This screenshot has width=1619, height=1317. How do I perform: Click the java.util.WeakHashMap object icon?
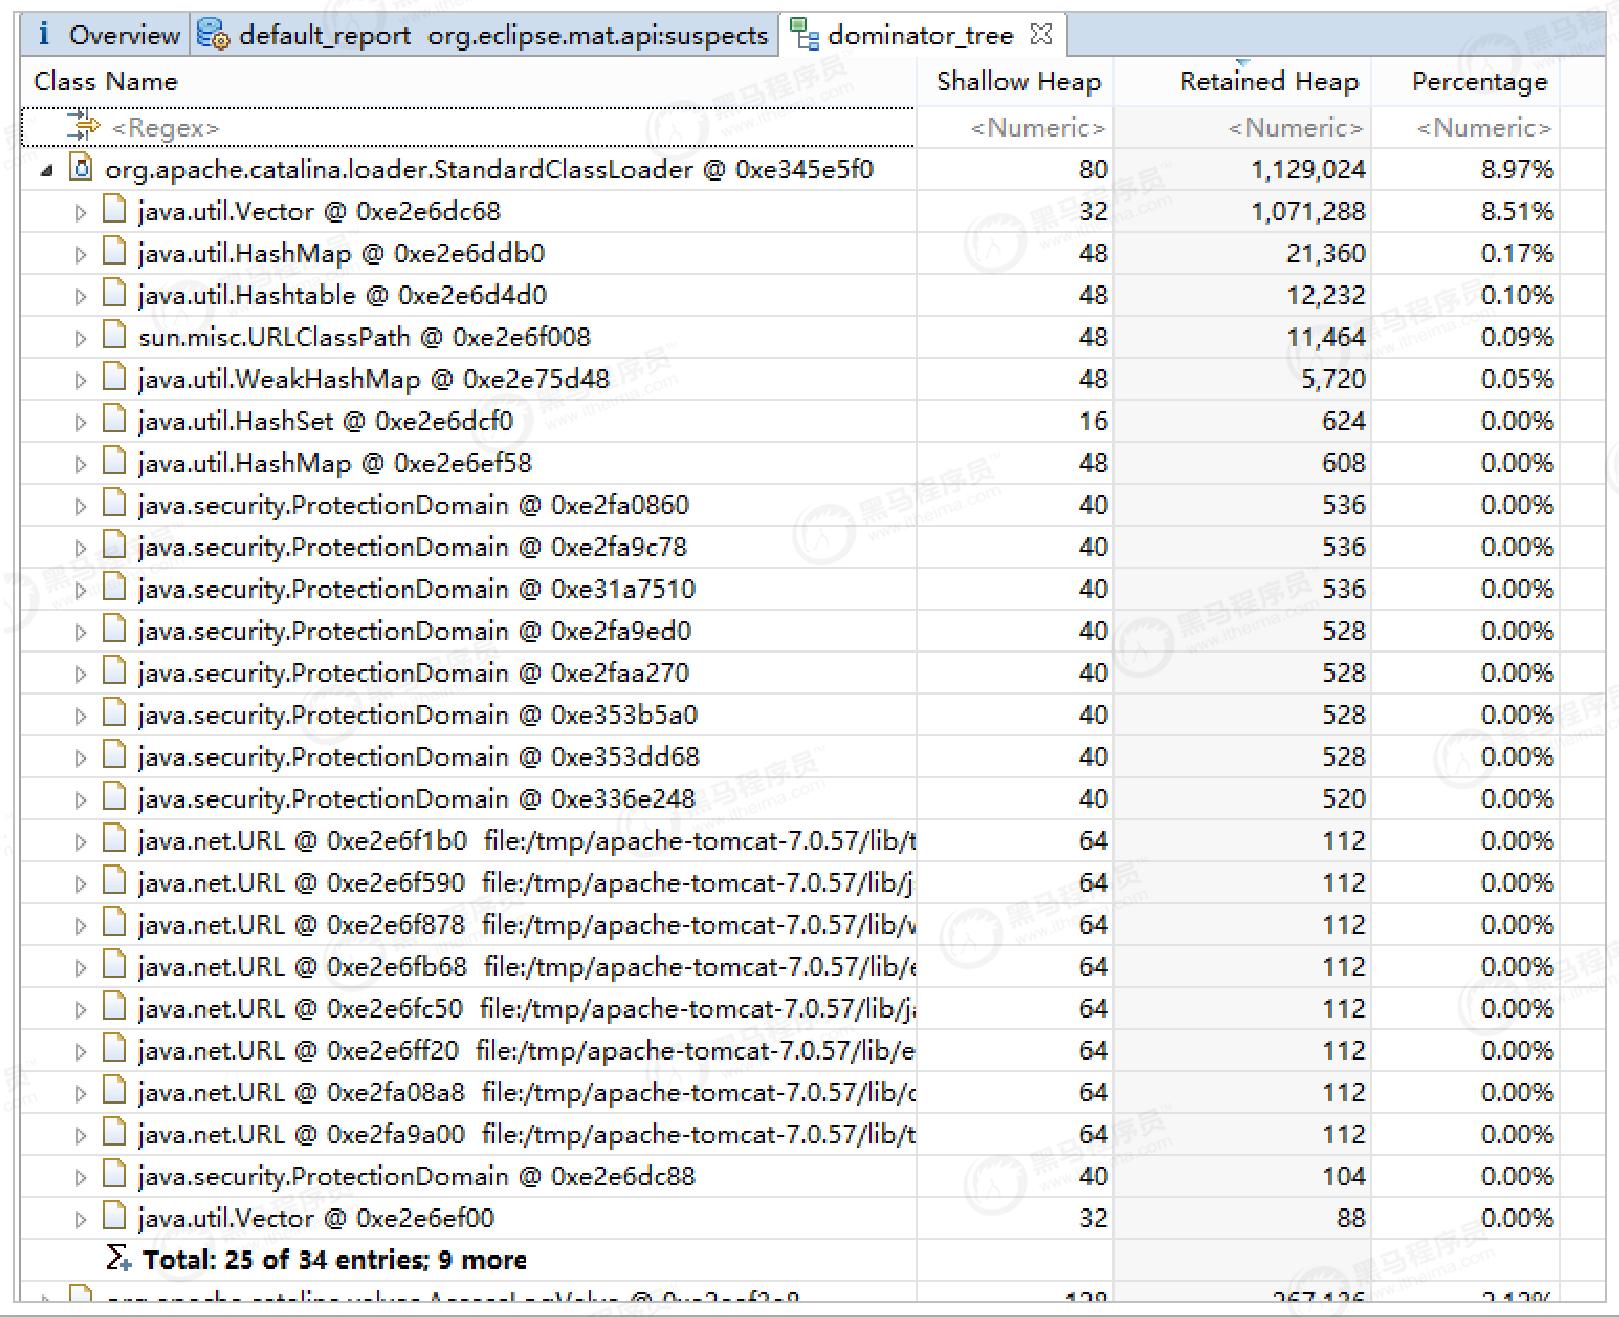tap(116, 379)
